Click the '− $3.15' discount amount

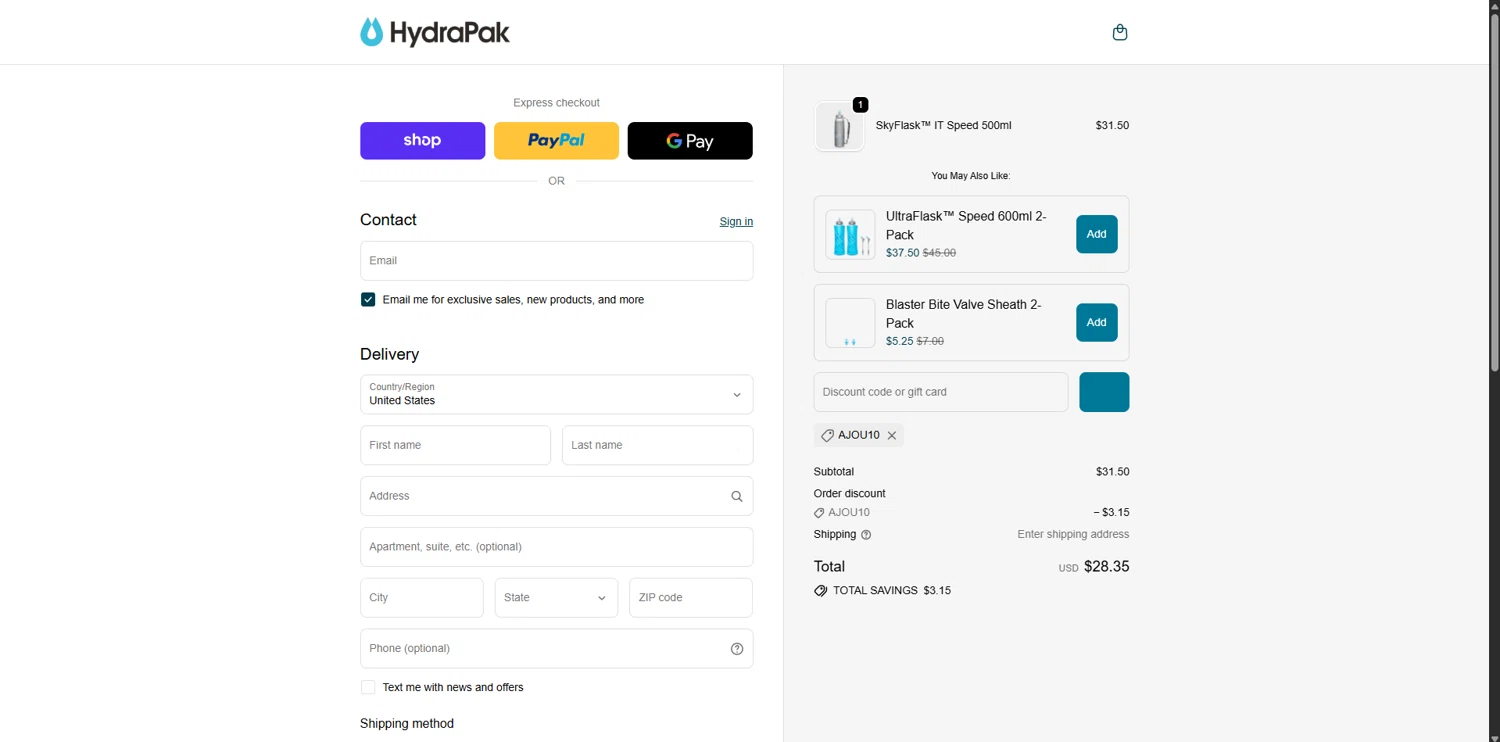pos(1111,513)
